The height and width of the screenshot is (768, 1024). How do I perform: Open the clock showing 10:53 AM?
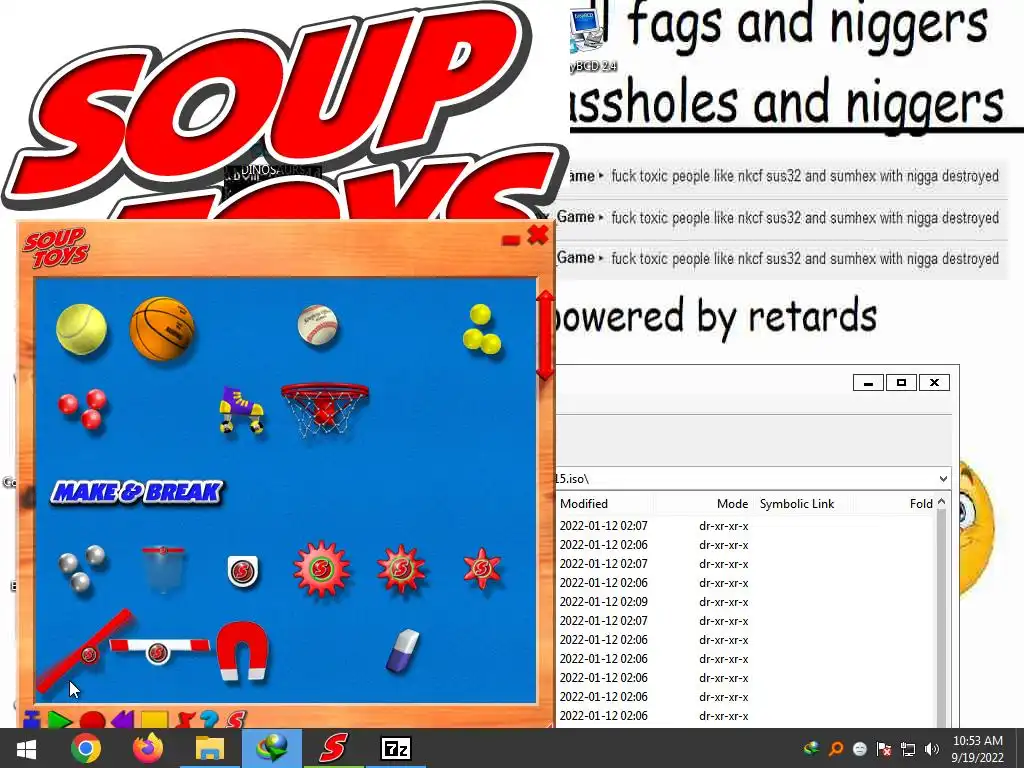pos(978,749)
